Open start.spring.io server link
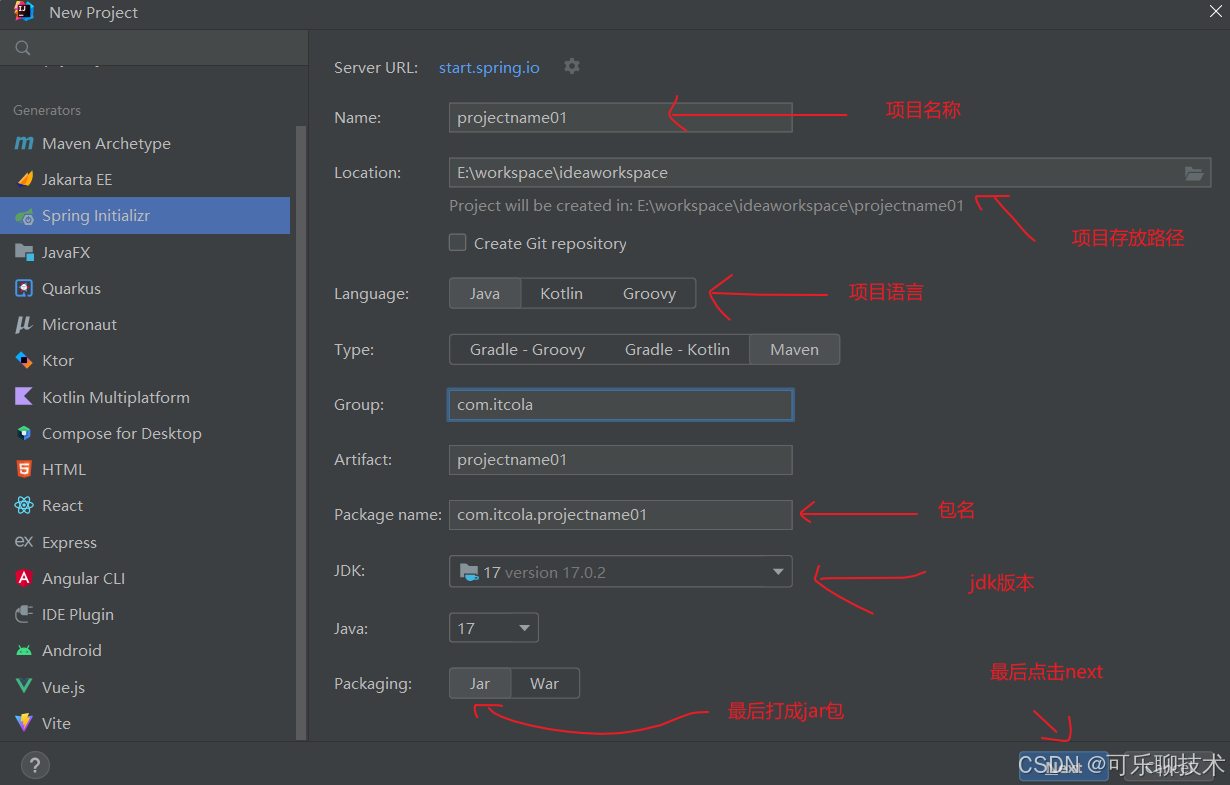The image size is (1230, 785). [x=489, y=67]
